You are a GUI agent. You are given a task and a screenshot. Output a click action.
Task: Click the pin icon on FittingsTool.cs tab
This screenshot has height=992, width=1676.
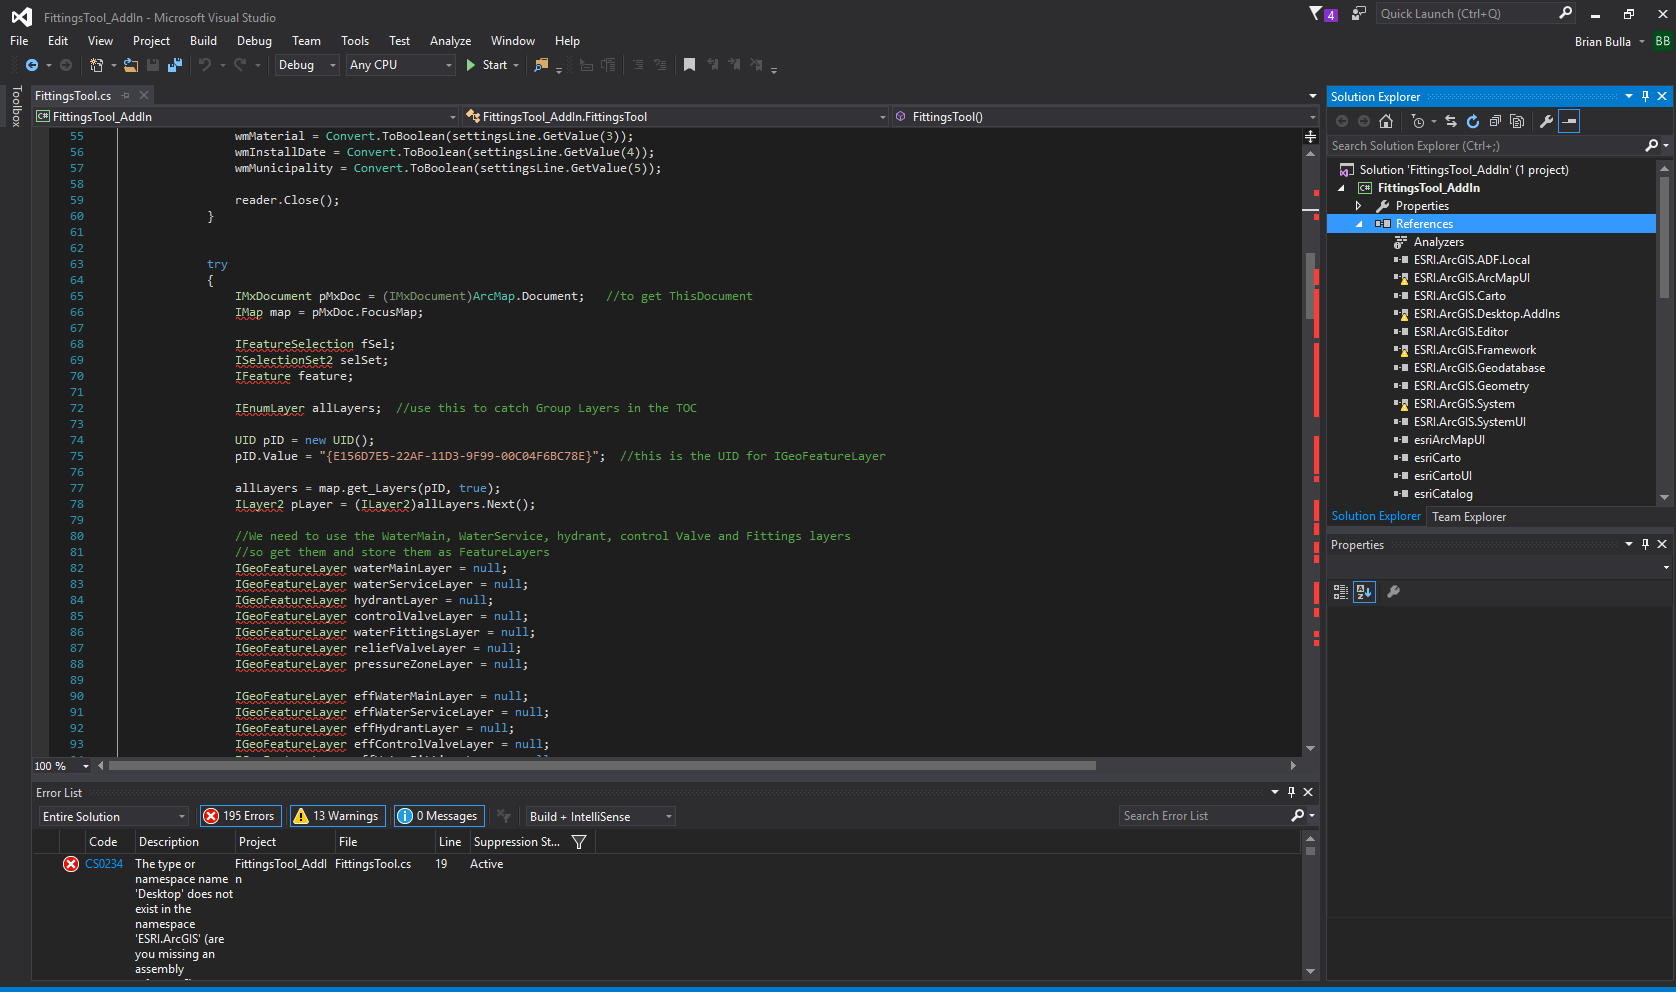(x=126, y=96)
